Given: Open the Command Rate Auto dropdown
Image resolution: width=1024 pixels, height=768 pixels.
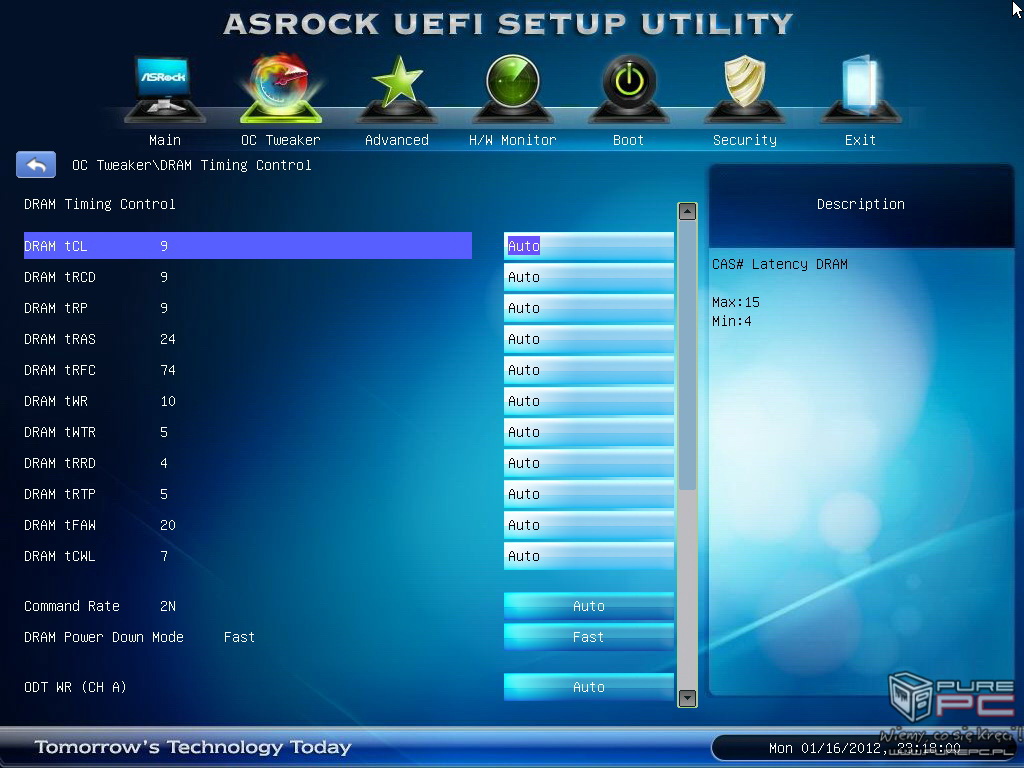Looking at the screenshot, I should (x=588, y=606).
